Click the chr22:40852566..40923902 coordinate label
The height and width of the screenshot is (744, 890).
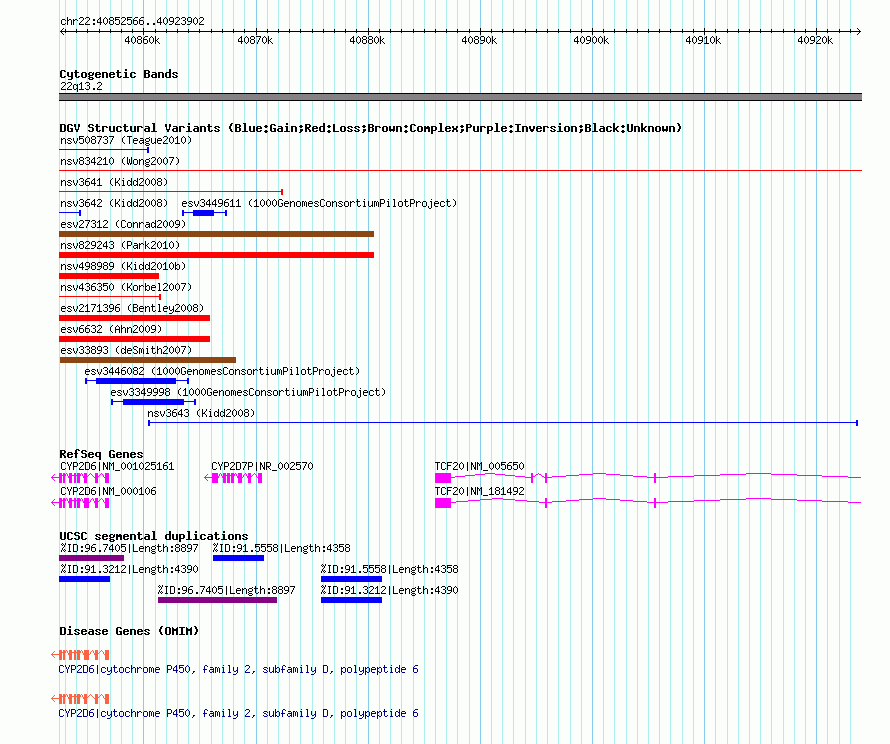pos(132,21)
